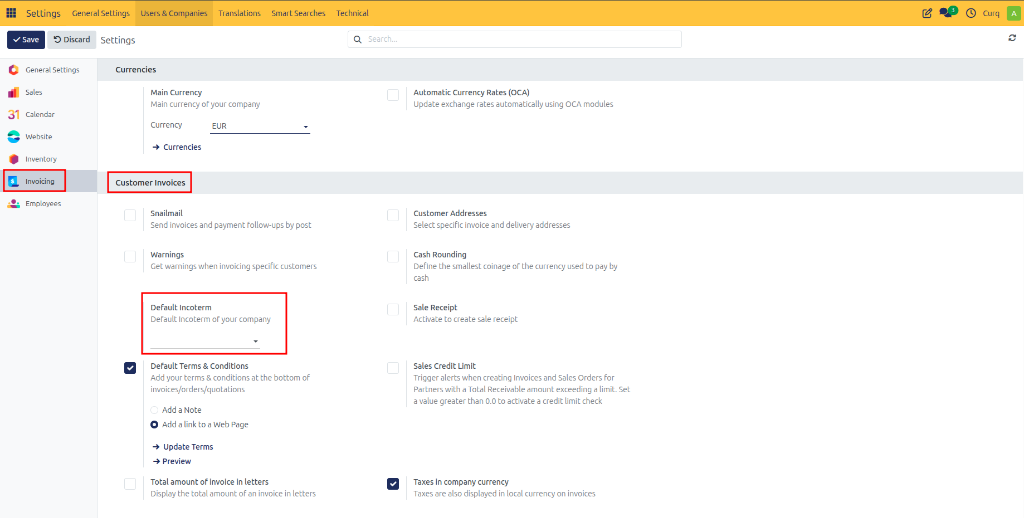Screen dimensions: 1024x518
Task: Uncheck Taxes in company currency checkbox
Action: click(x=392, y=484)
